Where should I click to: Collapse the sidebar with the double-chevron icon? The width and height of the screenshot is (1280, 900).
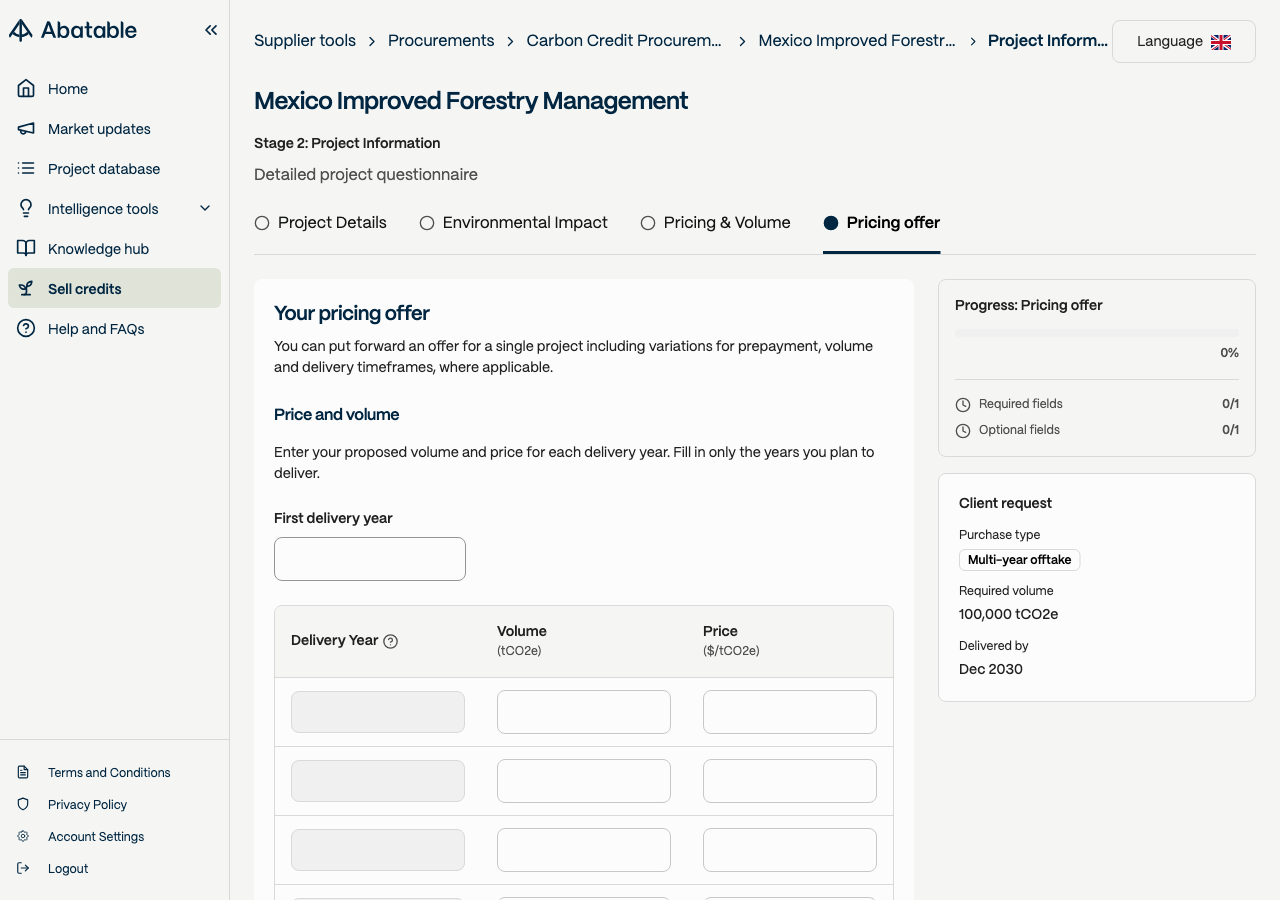[x=211, y=30]
